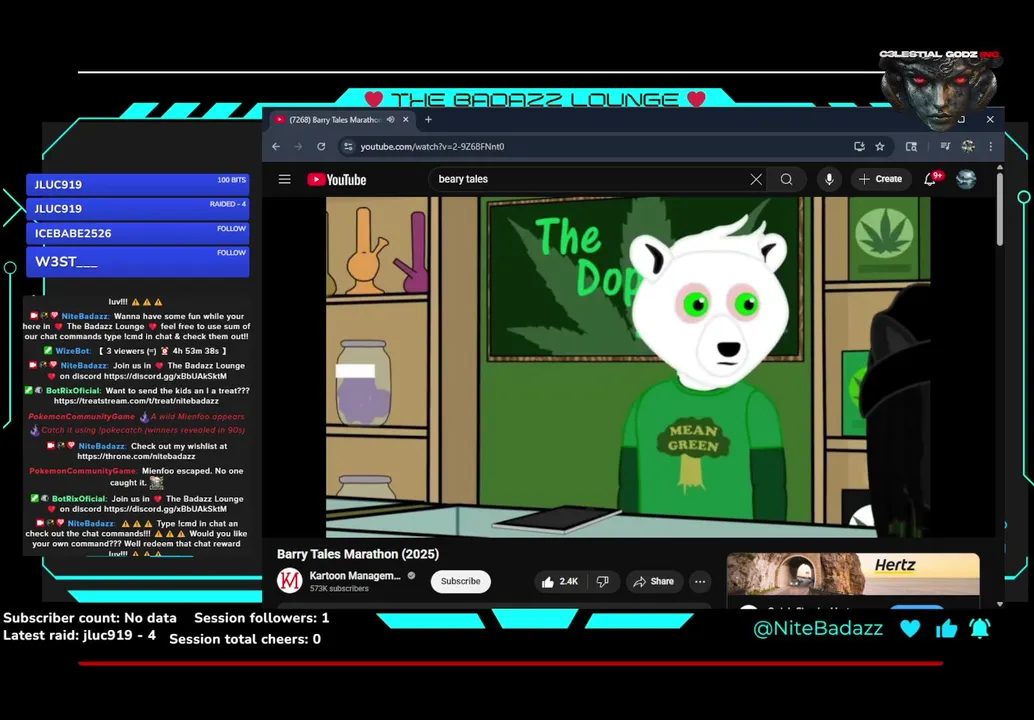The width and height of the screenshot is (1034, 720).
Task: Close the Barry Tales Marathon tab
Action: click(406, 119)
